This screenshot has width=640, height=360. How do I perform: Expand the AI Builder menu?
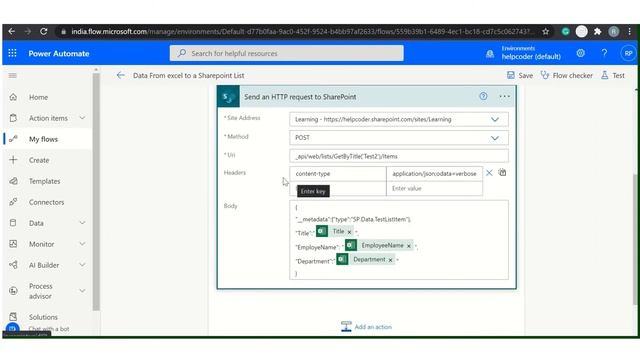(82, 265)
